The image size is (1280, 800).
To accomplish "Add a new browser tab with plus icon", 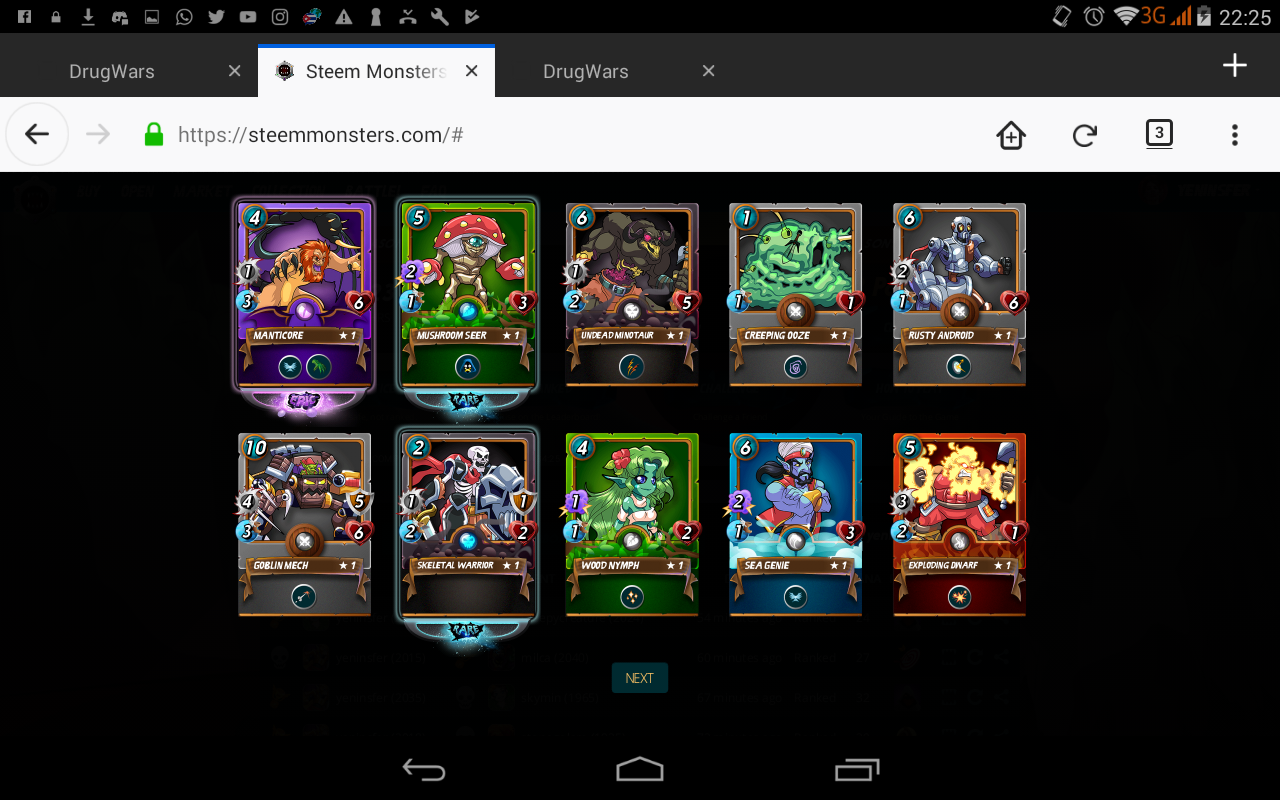I will click(1235, 66).
